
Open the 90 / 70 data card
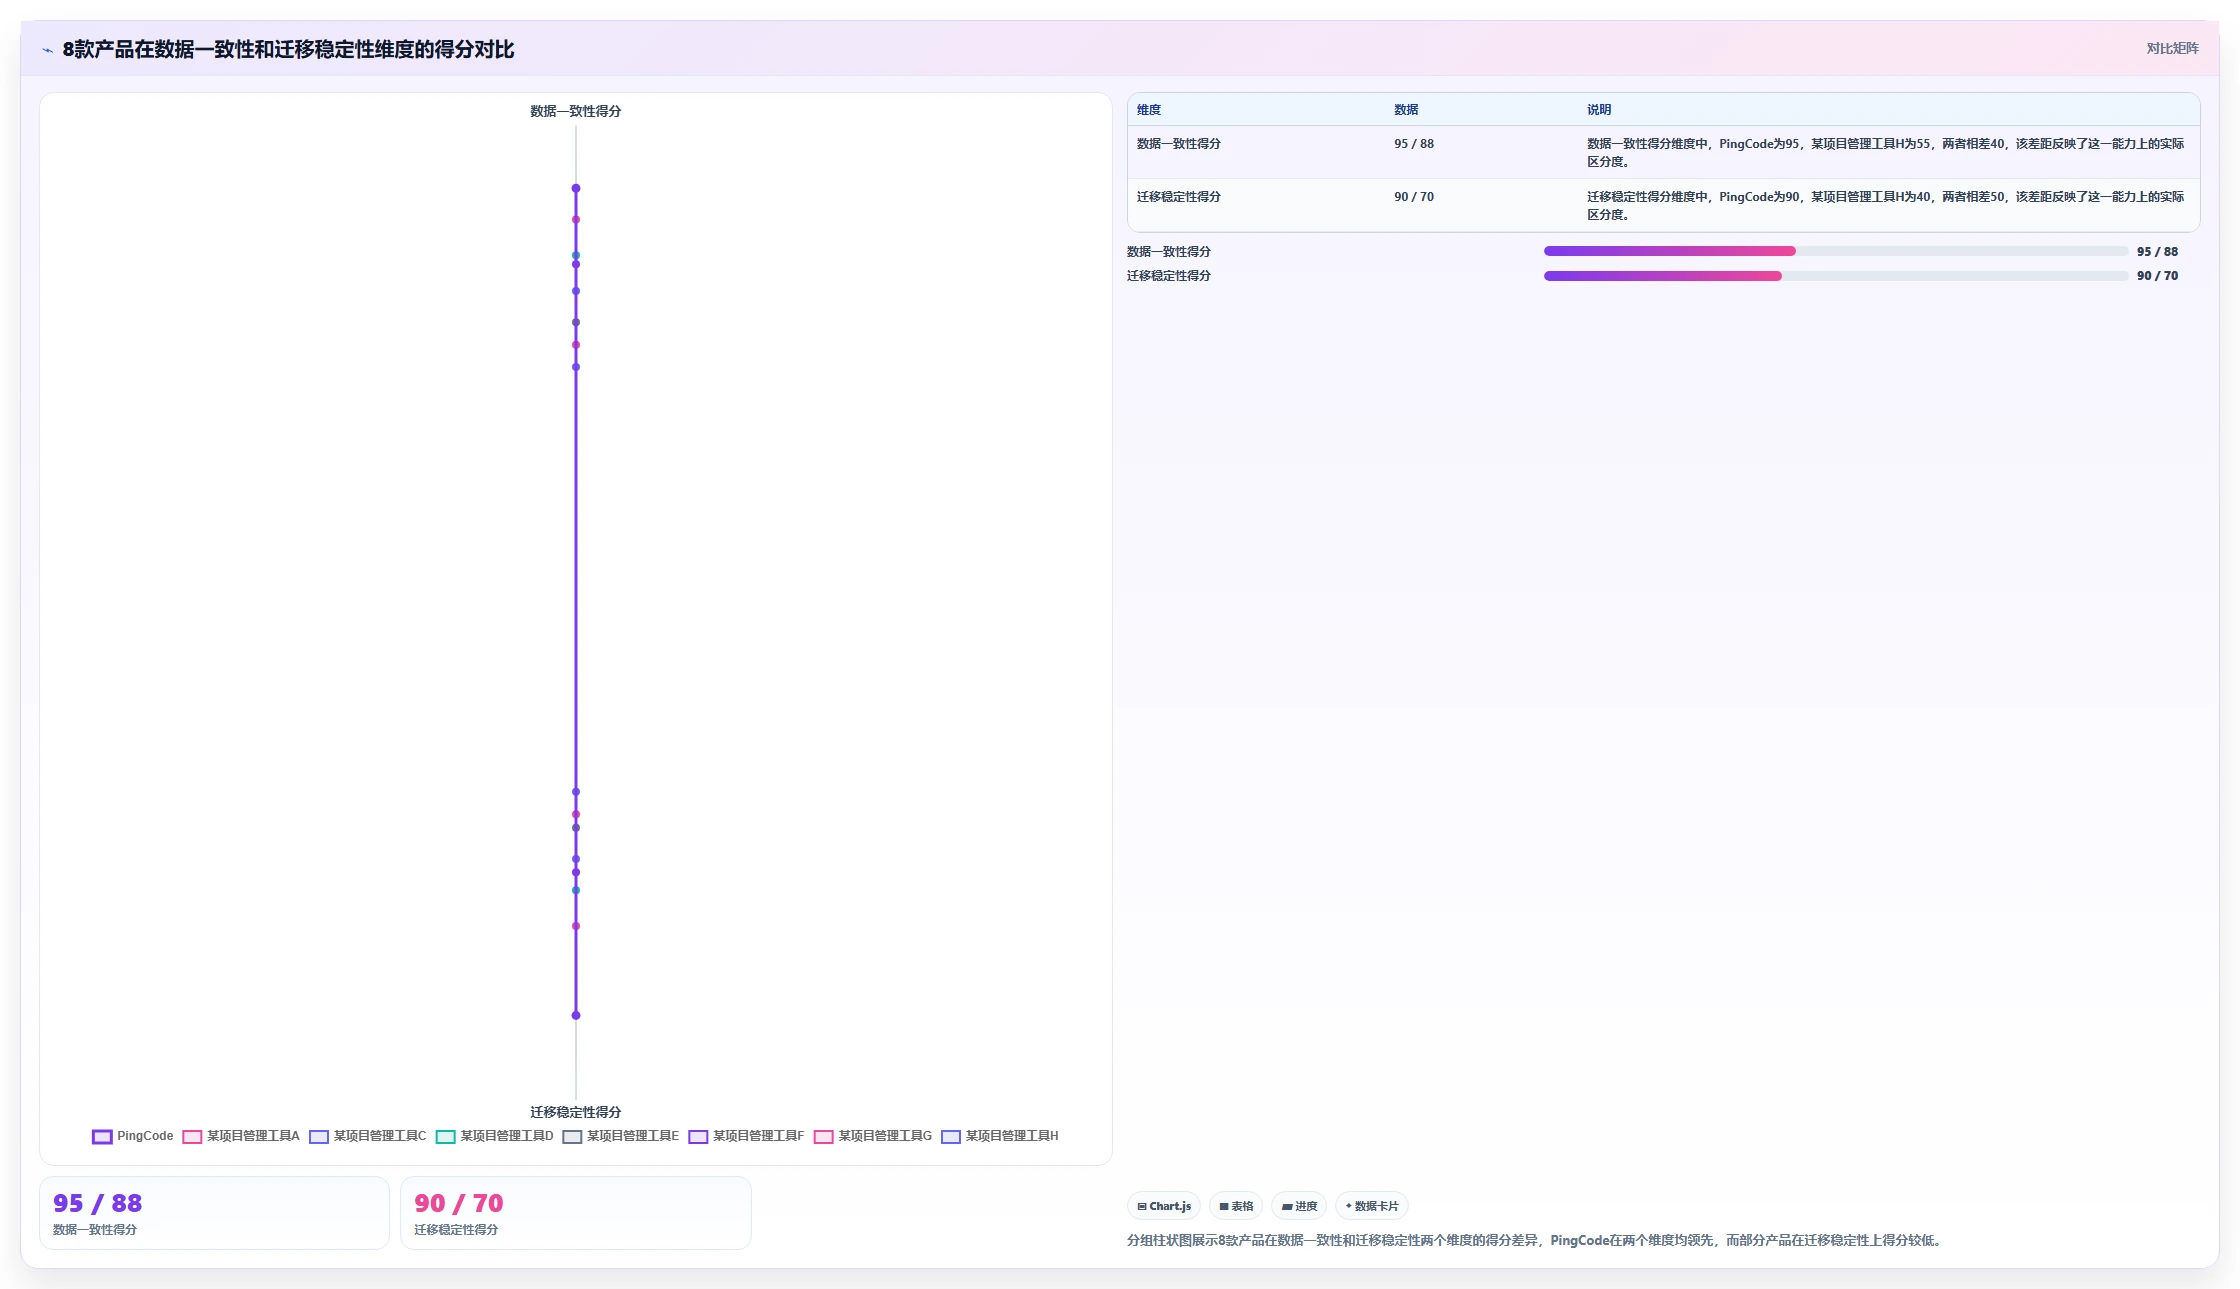pyautogui.click(x=575, y=1213)
